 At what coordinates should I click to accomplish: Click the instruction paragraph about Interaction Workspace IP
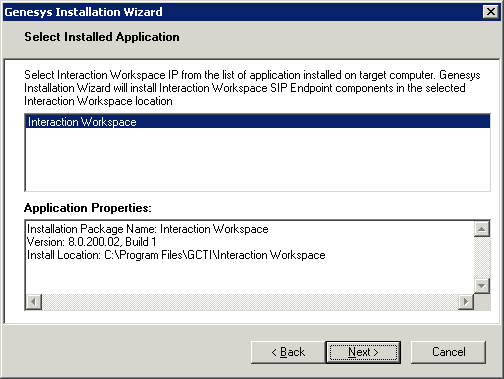click(x=252, y=88)
